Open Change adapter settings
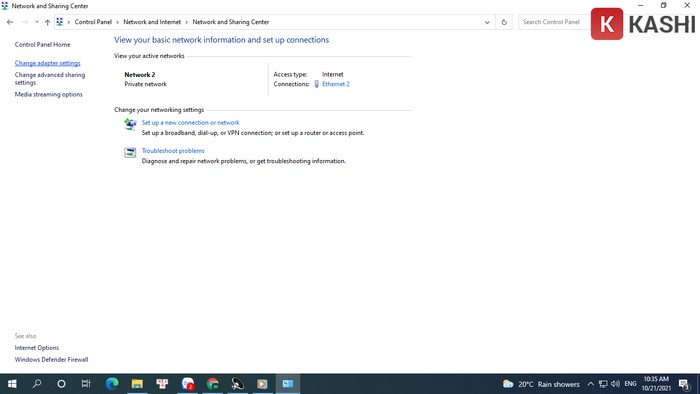Screen dimensions: 700x394 (x=47, y=63)
